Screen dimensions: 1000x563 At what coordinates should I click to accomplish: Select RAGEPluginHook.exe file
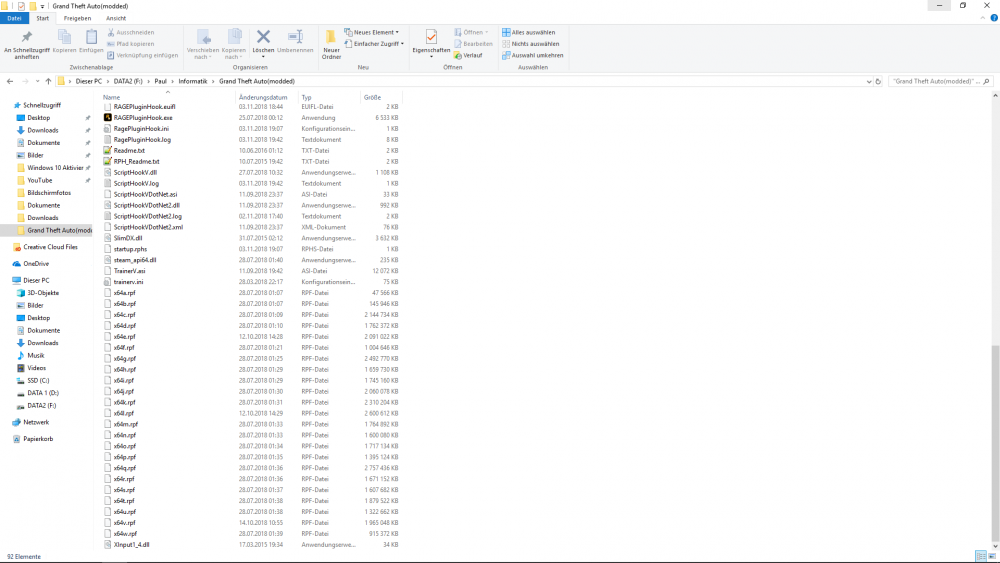(x=143, y=117)
